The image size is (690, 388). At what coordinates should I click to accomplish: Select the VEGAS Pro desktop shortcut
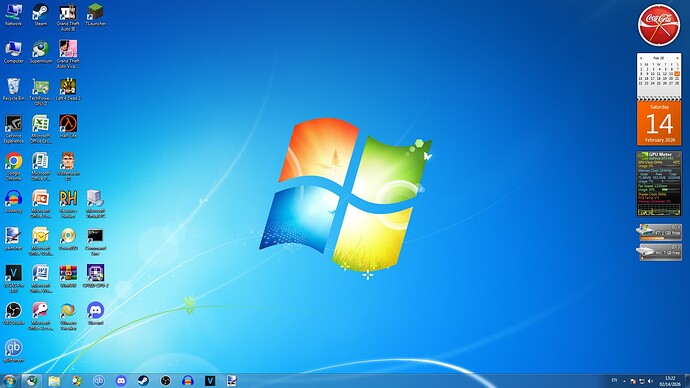[x=13, y=279]
